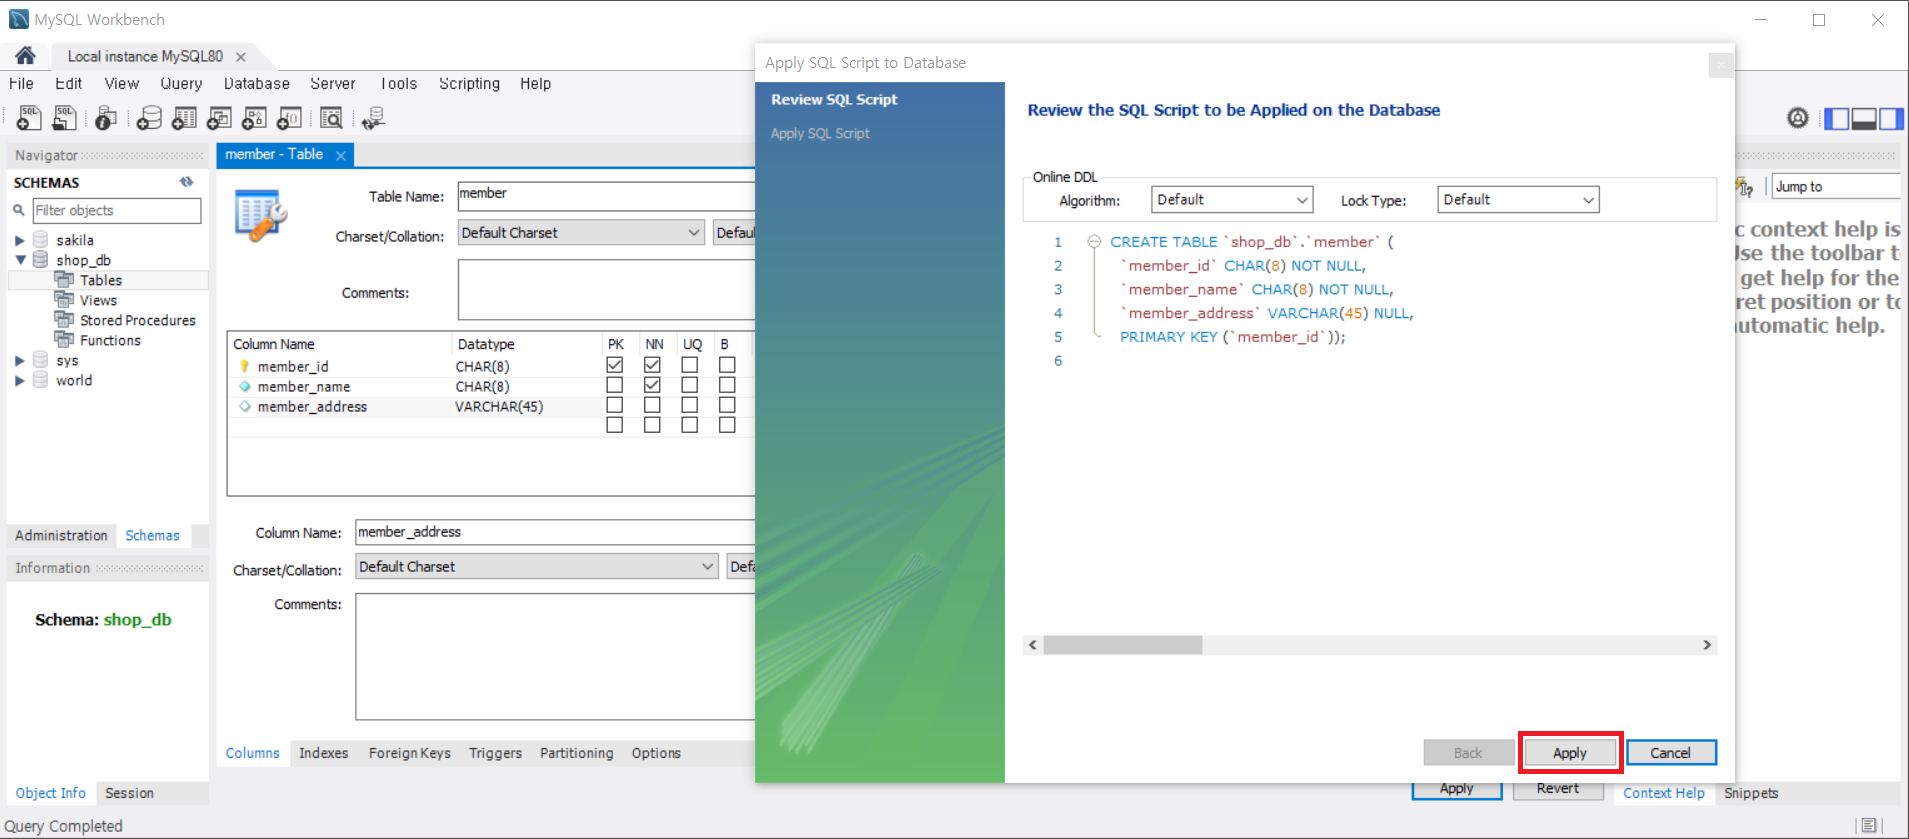Expand the sys schema
The height and width of the screenshot is (839, 1909).
(x=19, y=360)
